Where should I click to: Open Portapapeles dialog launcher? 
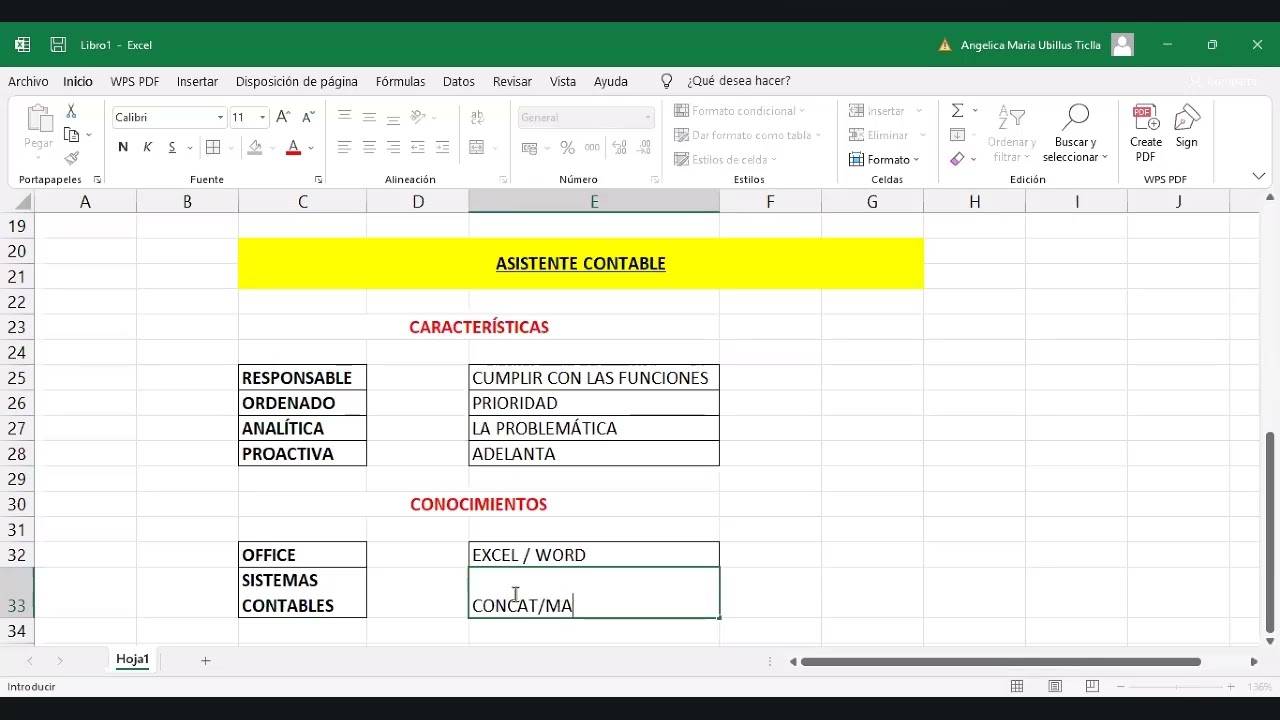pyautogui.click(x=97, y=179)
